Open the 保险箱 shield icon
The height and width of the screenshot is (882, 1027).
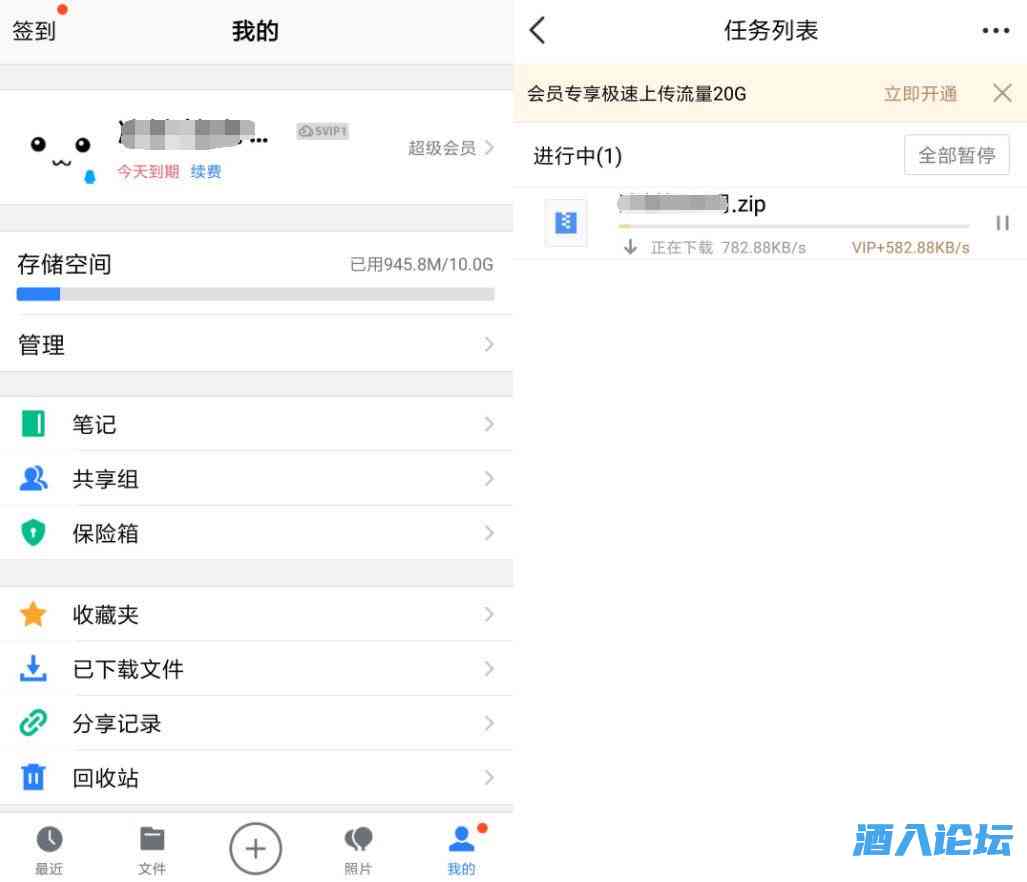pyautogui.click(x=33, y=532)
